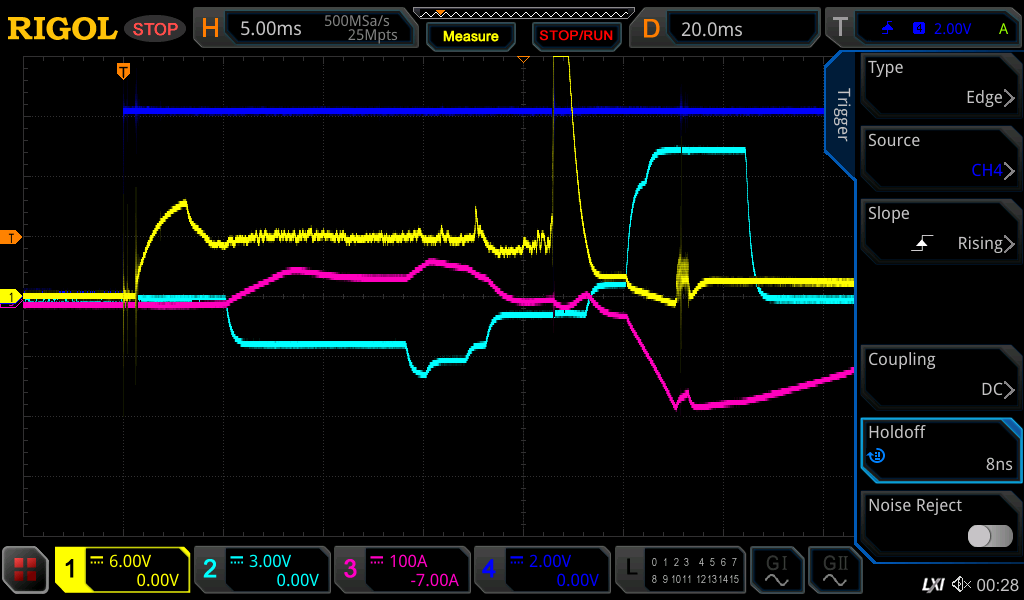Click the LXI network status icon

tap(932, 584)
